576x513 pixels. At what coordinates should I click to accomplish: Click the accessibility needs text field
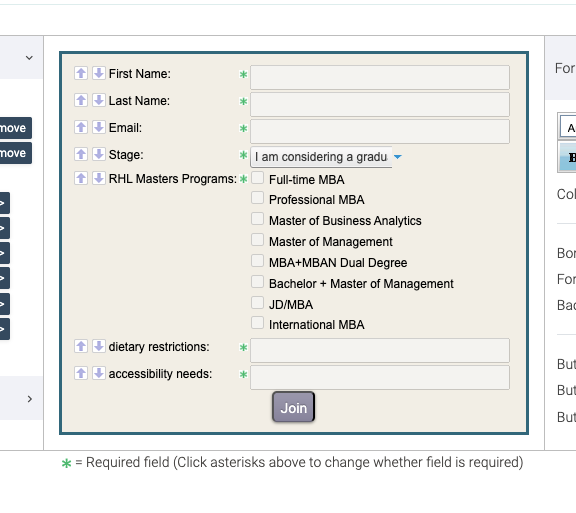coord(380,377)
